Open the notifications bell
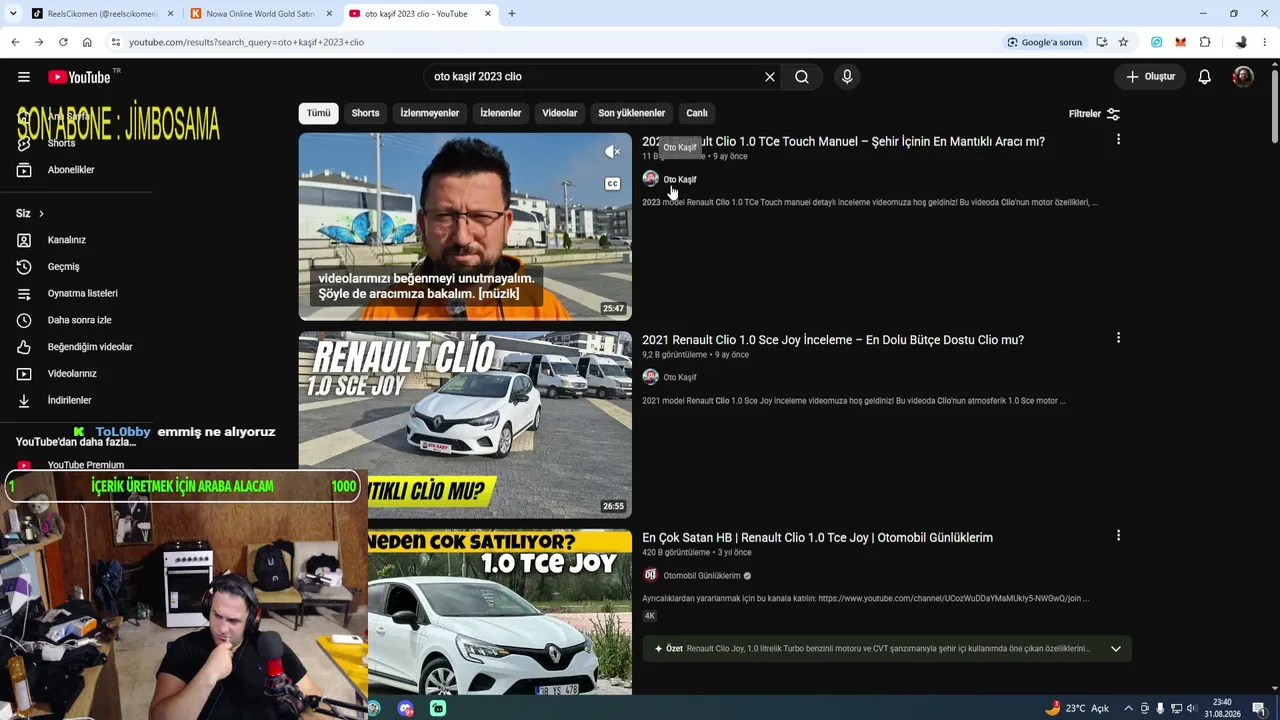Viewport: 1280px width, 720px height. 1205,77
